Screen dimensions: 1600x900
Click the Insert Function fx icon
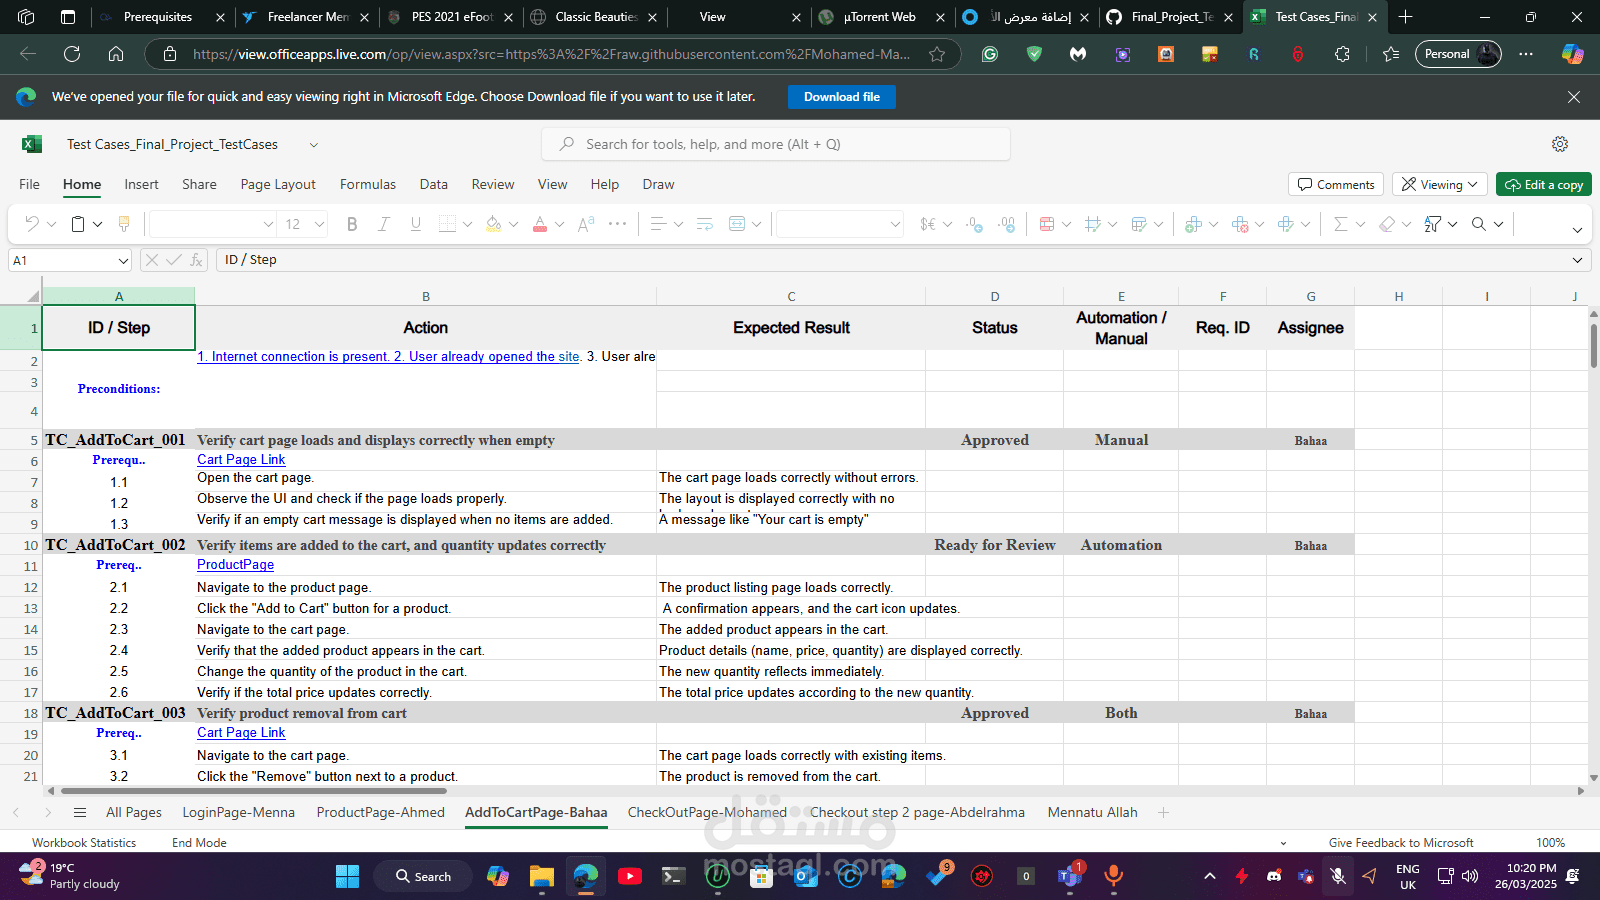[197, 260]
